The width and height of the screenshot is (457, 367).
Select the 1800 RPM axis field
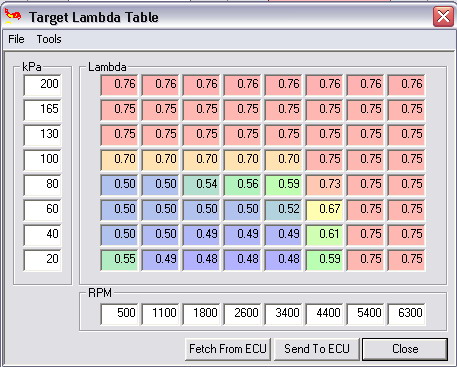click(201, 314)
